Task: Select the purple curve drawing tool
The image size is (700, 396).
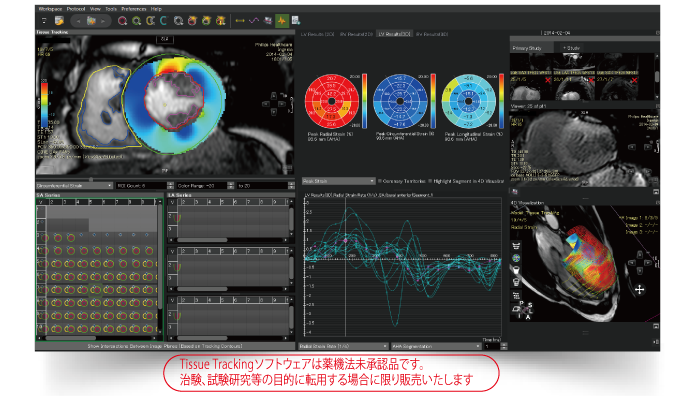Action: pos(254,21)
